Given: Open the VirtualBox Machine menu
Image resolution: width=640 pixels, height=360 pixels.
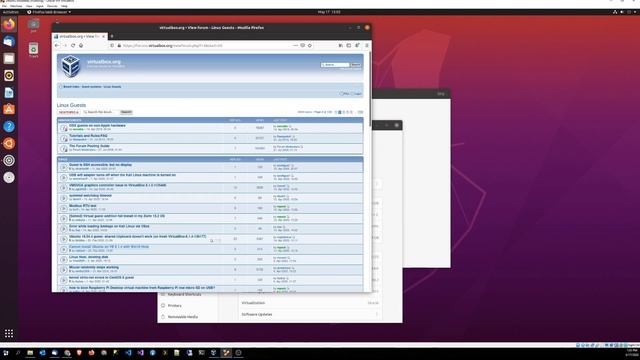Looking at the screenshot, I should 16,6.
